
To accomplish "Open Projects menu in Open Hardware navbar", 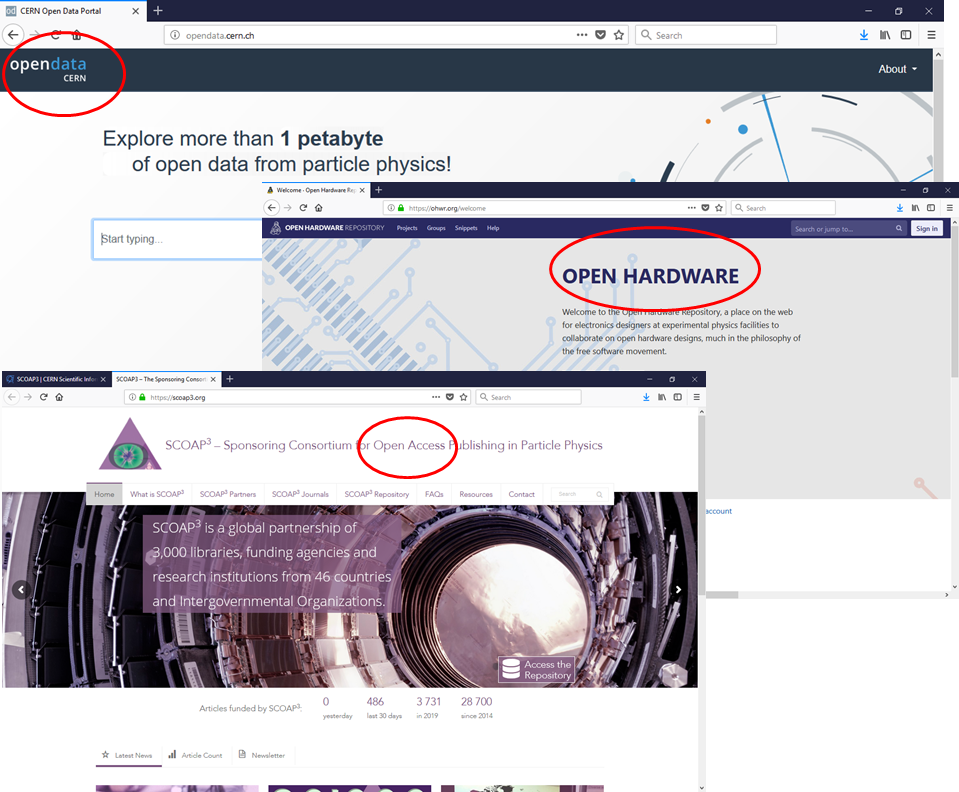I will point(407,228).
